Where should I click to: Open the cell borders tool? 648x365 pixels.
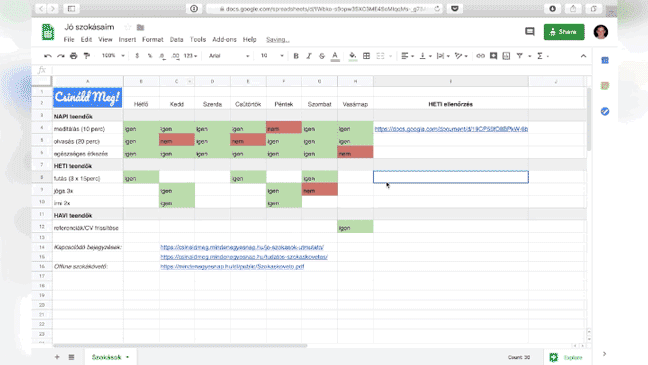pyautogui.click(x=367, y=56)
